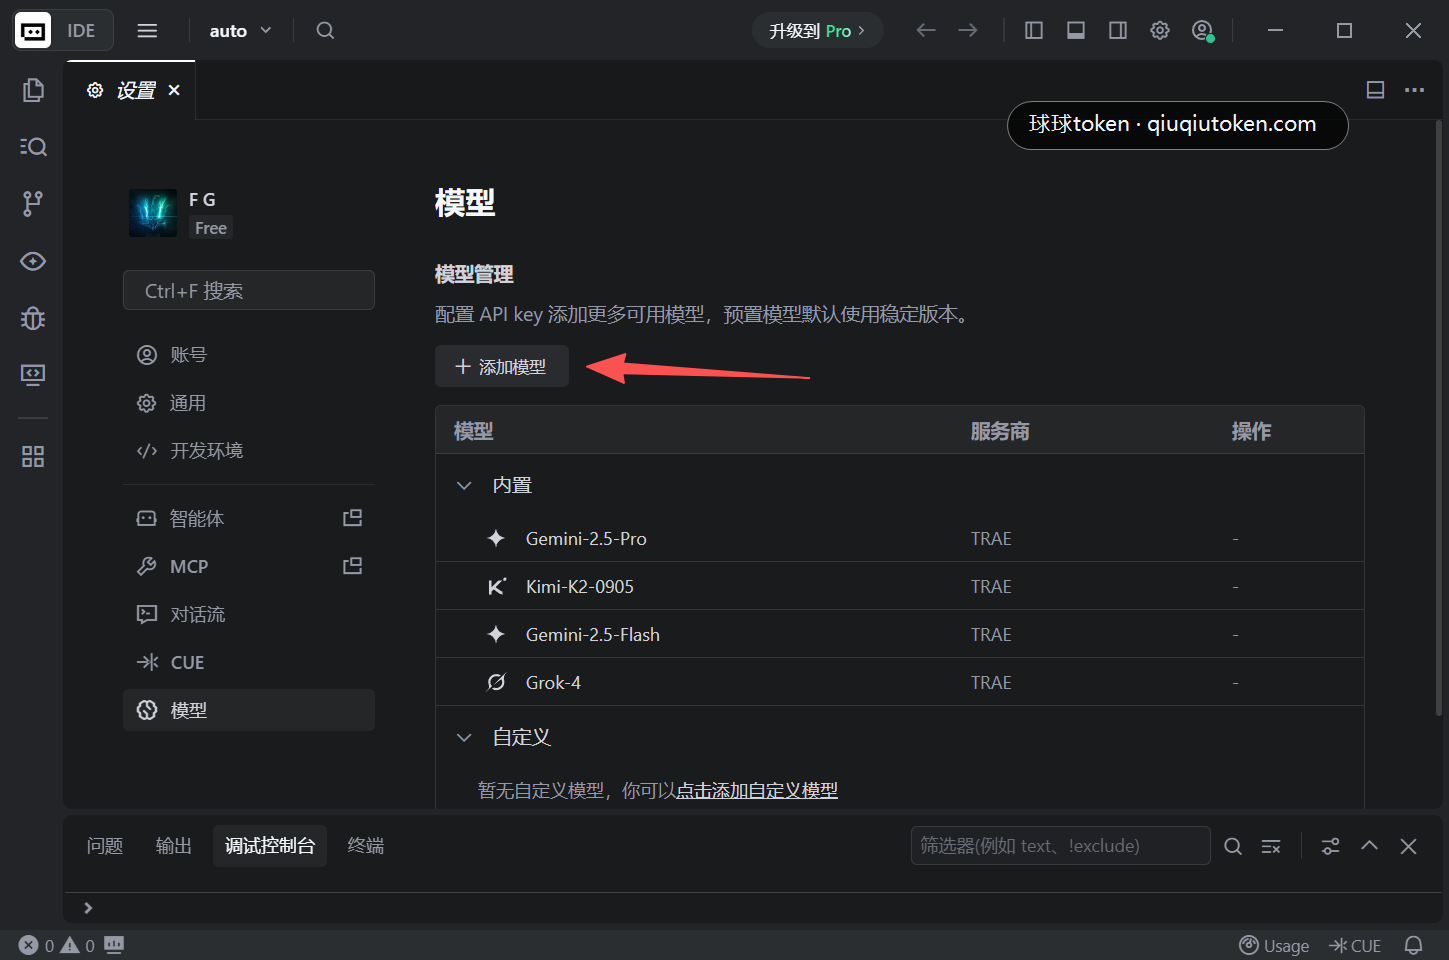The height and width of the screenshot is (960, 1449).
Task: Open source control branch icon
Action: [33, 204]
